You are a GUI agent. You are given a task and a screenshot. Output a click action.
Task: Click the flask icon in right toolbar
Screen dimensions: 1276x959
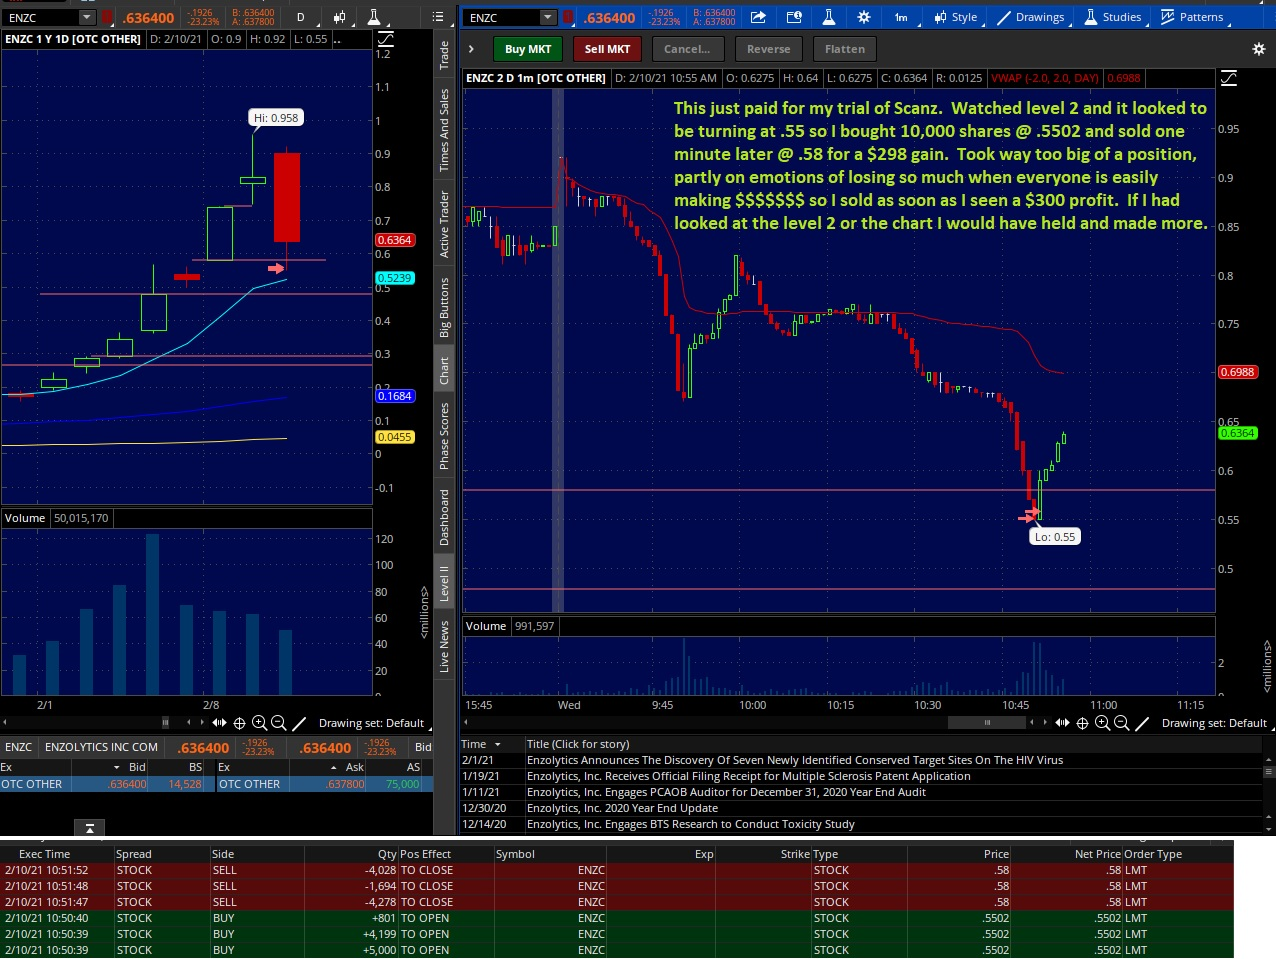point(829,17)
